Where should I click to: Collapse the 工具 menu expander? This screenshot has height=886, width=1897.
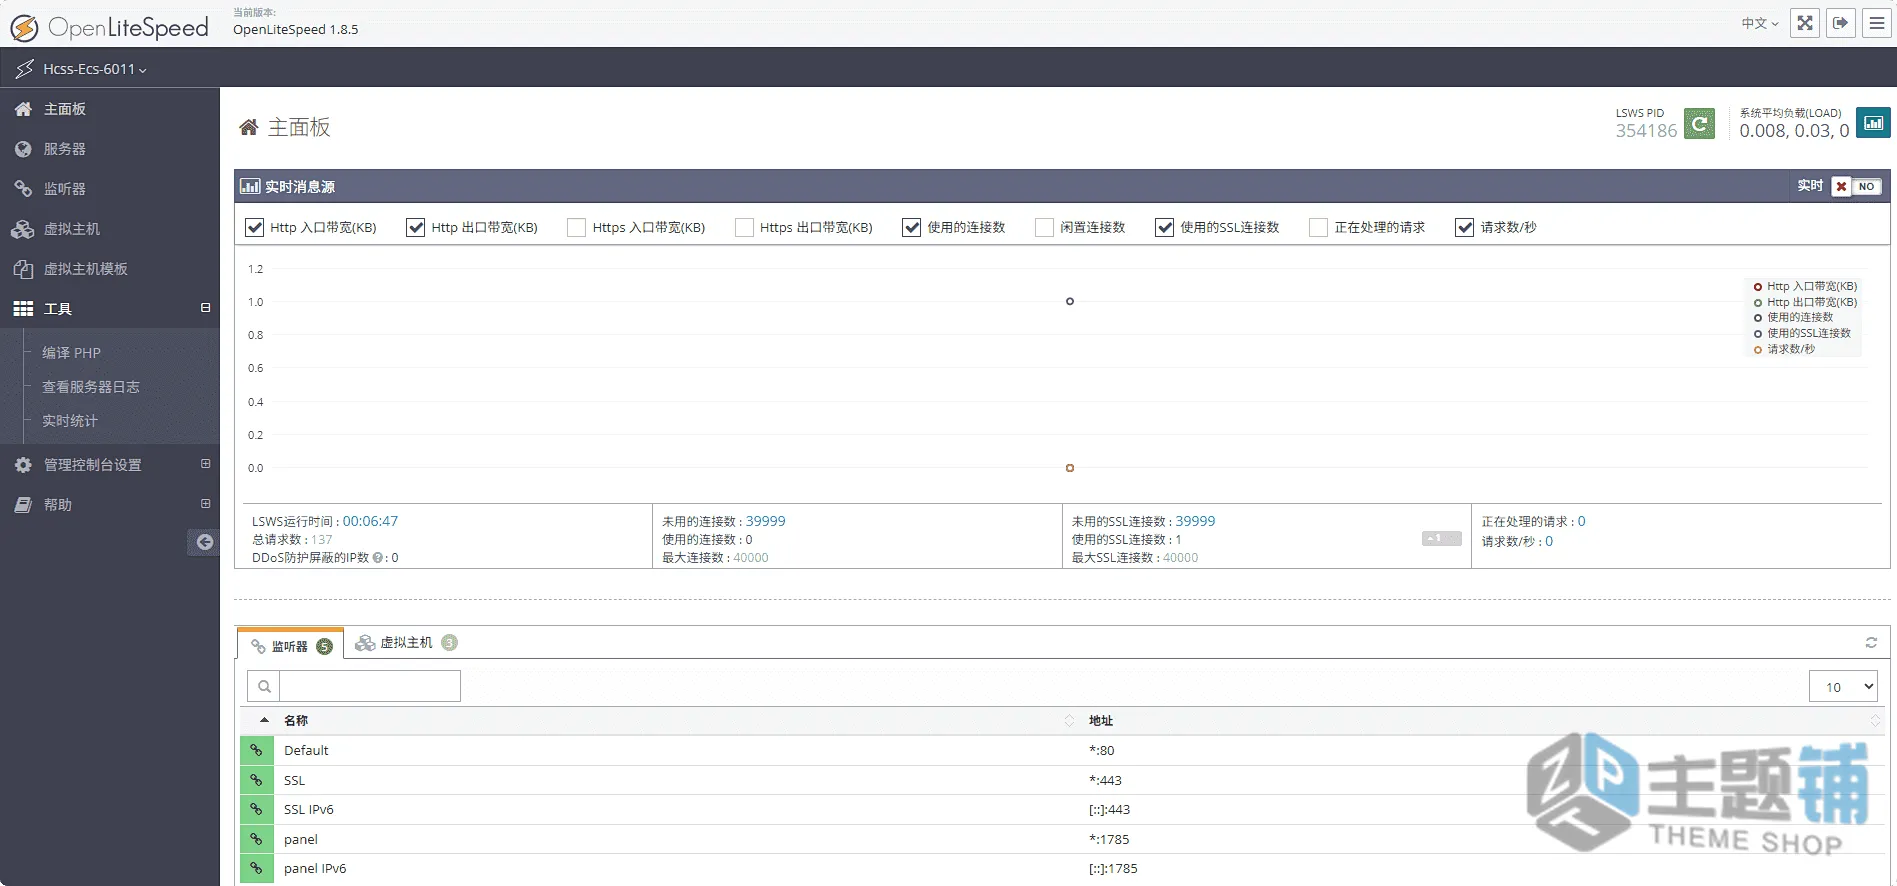point(205,308)
